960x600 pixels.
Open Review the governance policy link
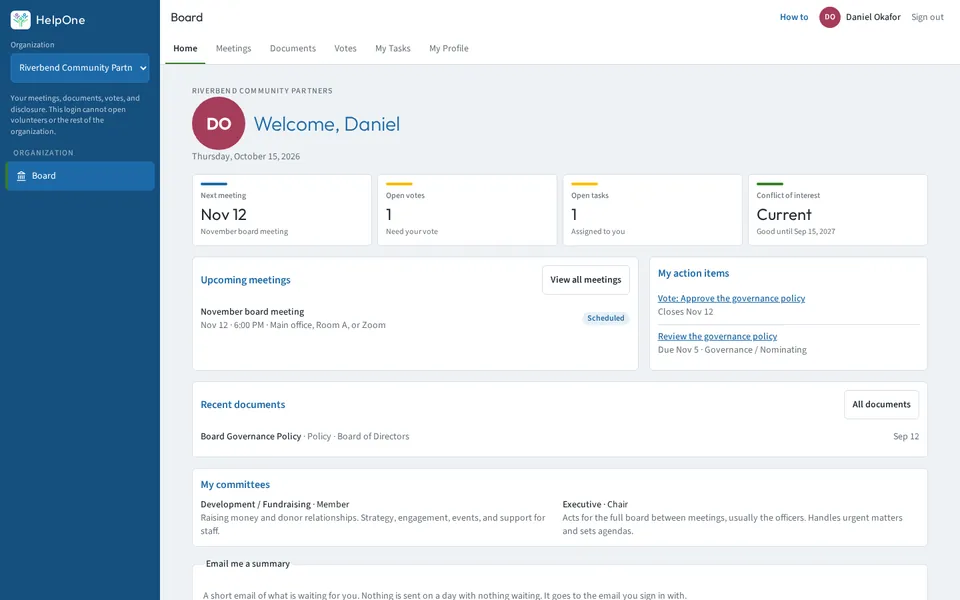click(717, 337)
